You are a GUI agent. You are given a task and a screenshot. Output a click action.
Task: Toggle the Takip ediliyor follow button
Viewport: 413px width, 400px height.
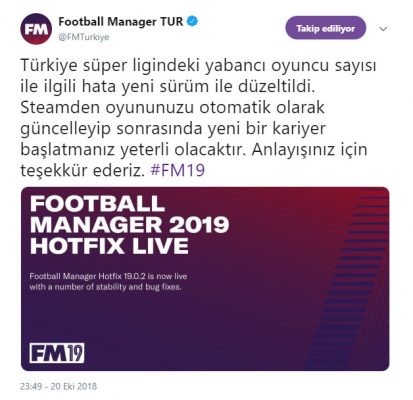pos(325,28)
